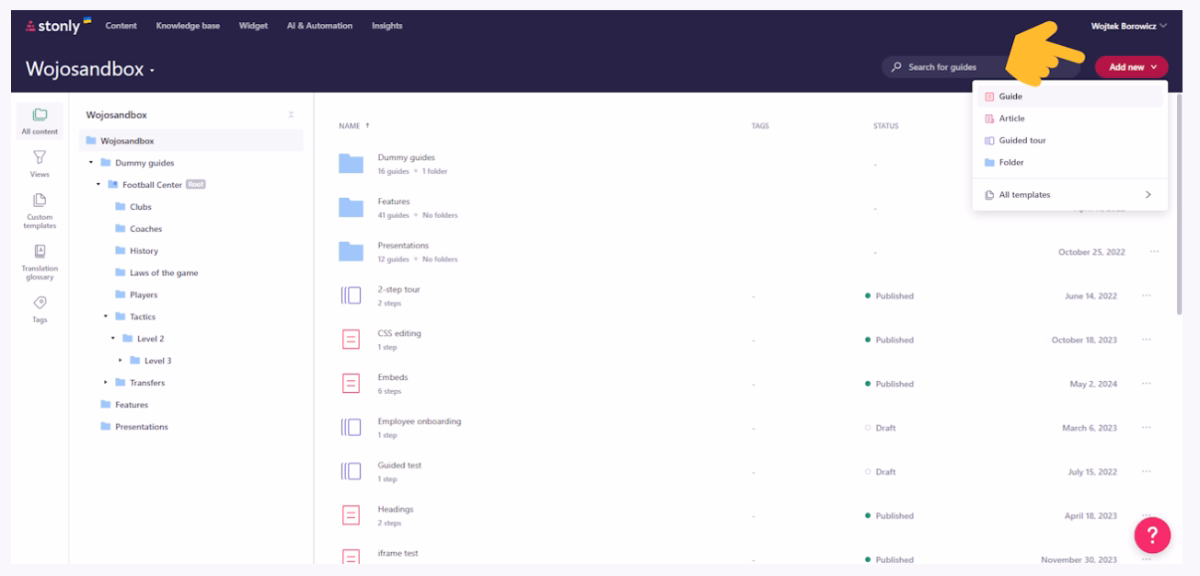This screenshot has height=576, width=1200.
Task: Choose Article from Add new menu
Action: click(1070, 119)
